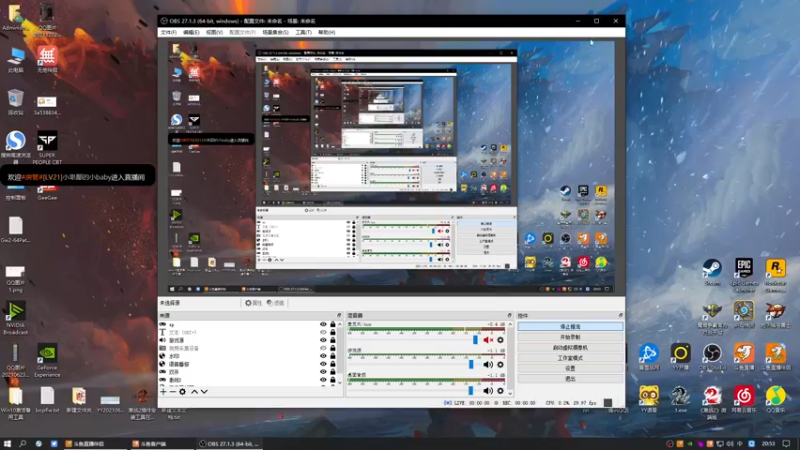Open the 工具(T) menu
This screenshot has width=800, height=450.
pyautogui.click(x=303, y=32)
